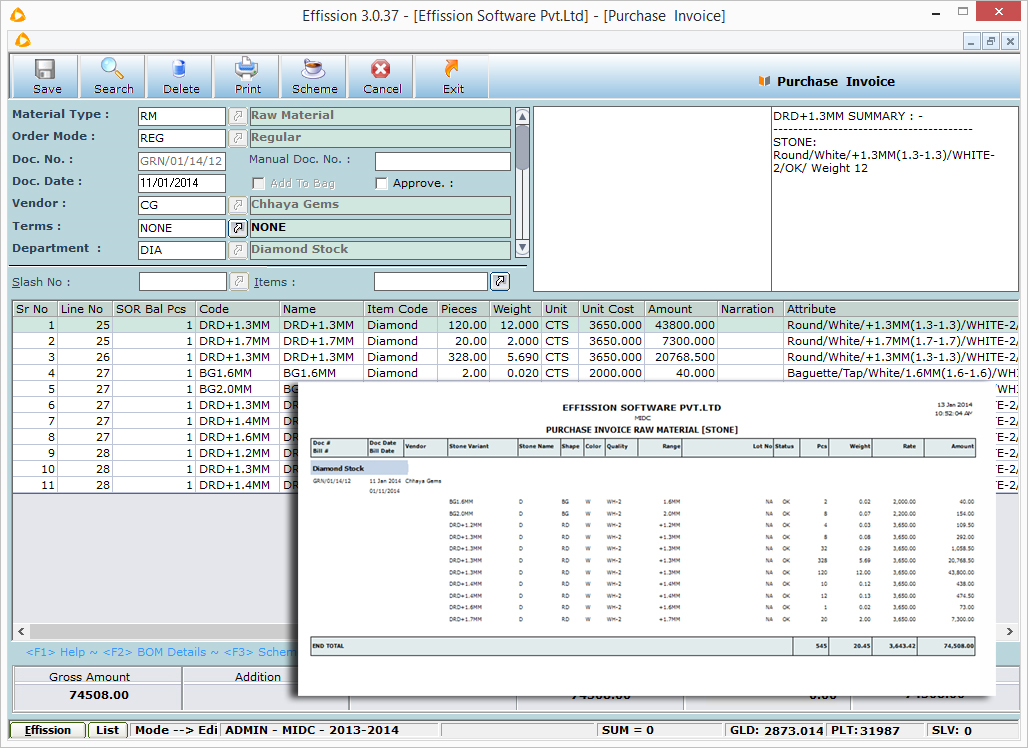Click the Doc. Date field
Screen dimensions: 1028x748
[182, 183]
